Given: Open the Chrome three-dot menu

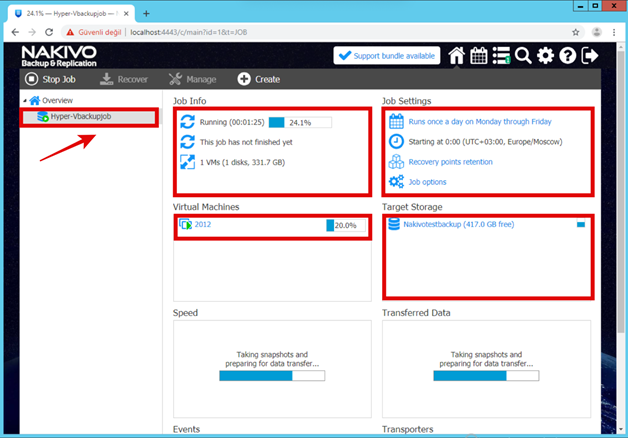Looking at the screenshot, I should point(614,32).
